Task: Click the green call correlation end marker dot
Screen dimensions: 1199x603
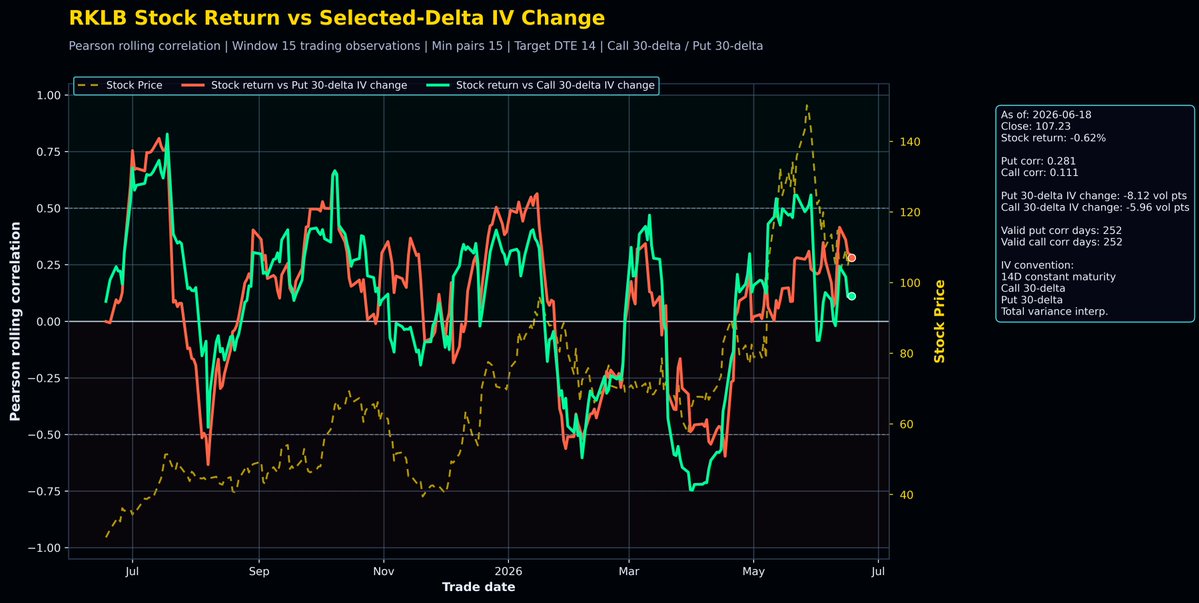Action: coord(851,296)
